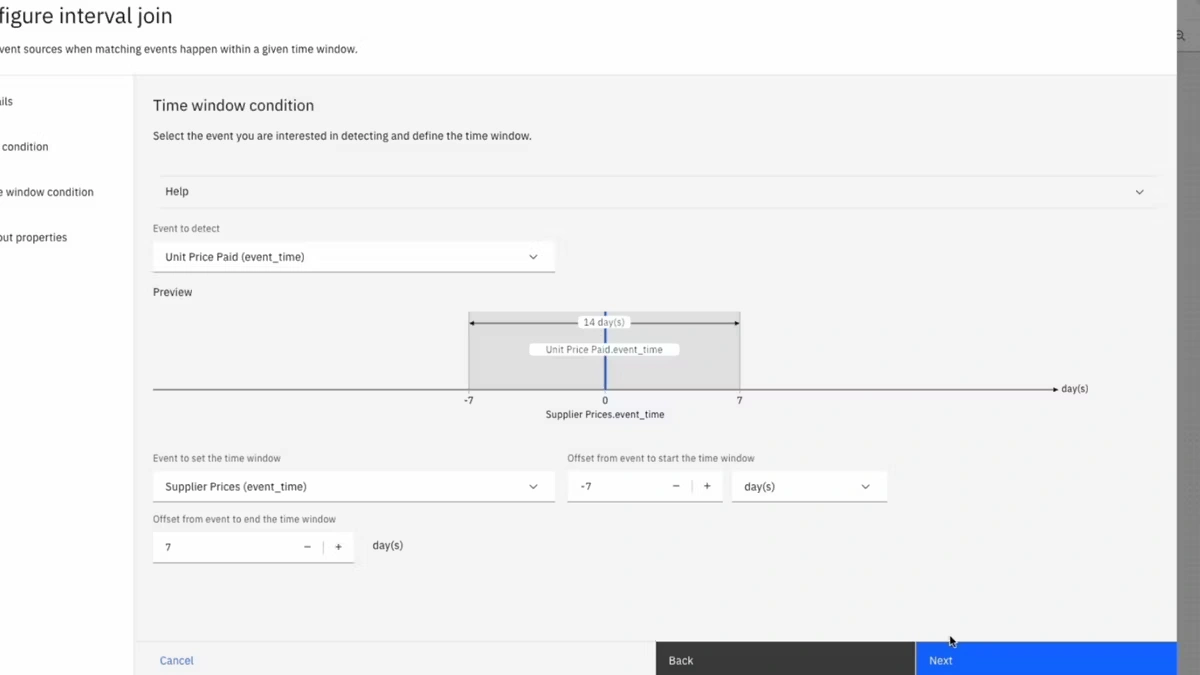This screenshot has width=1200, height=675.
Task: Click the Back button
Action: 785,660
